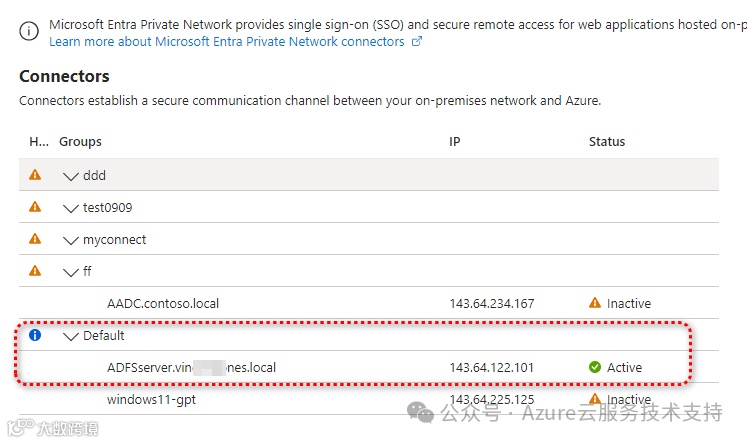Collapse the Default connector group
This screenshot has width=747, height=443.
(70, 336)
